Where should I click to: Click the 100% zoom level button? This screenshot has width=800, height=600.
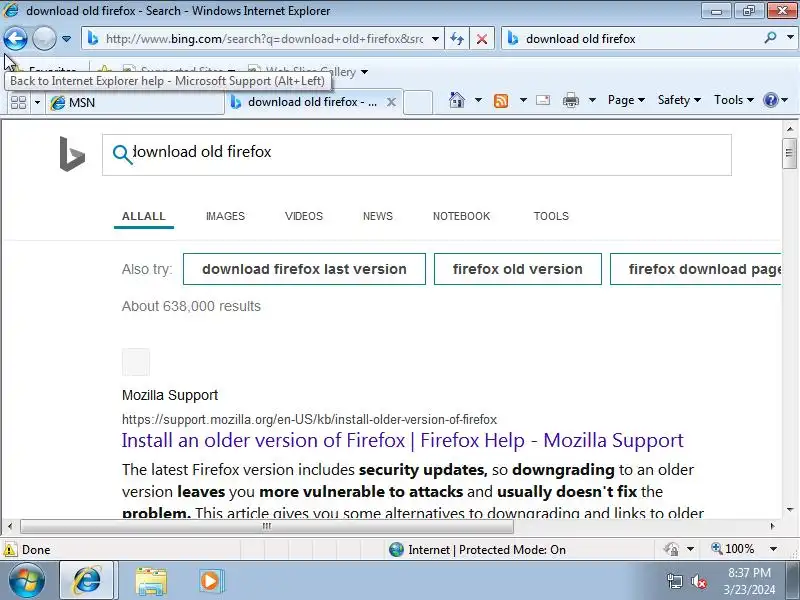coord(733,549)
